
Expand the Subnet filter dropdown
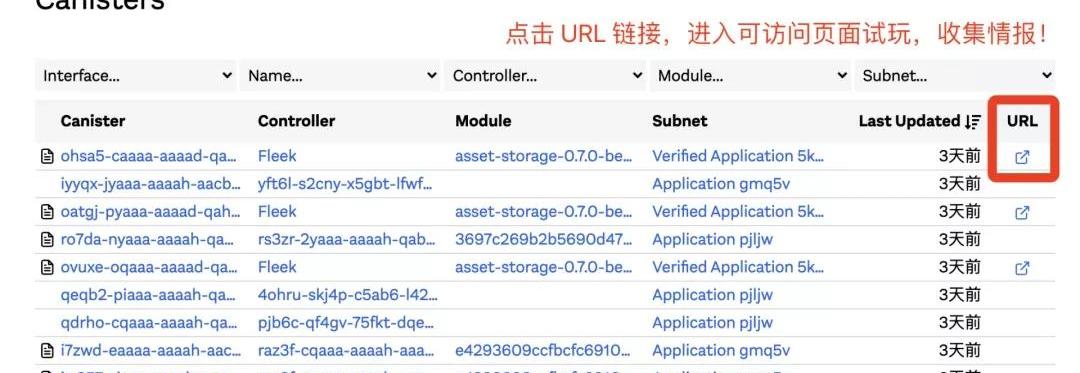[x=955, y=76]
